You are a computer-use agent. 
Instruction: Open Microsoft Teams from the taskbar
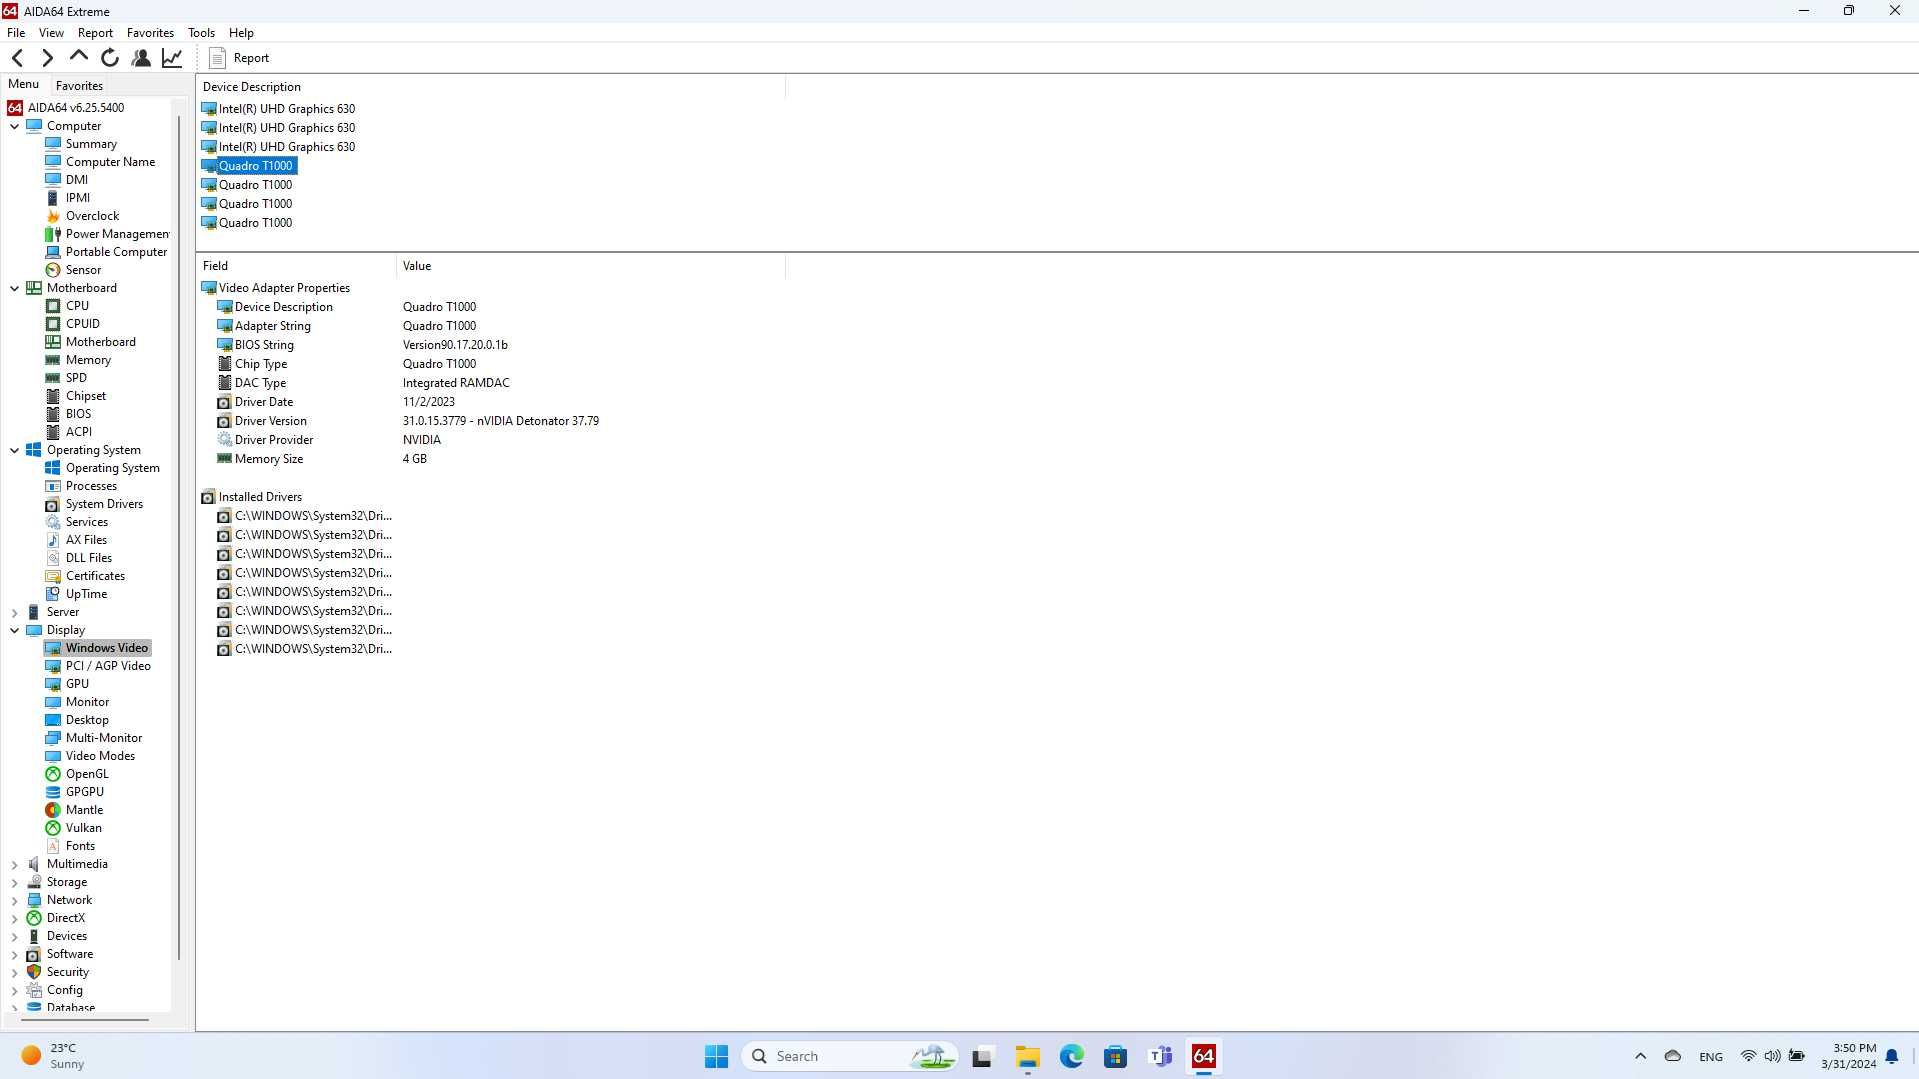[1161, 1056]
